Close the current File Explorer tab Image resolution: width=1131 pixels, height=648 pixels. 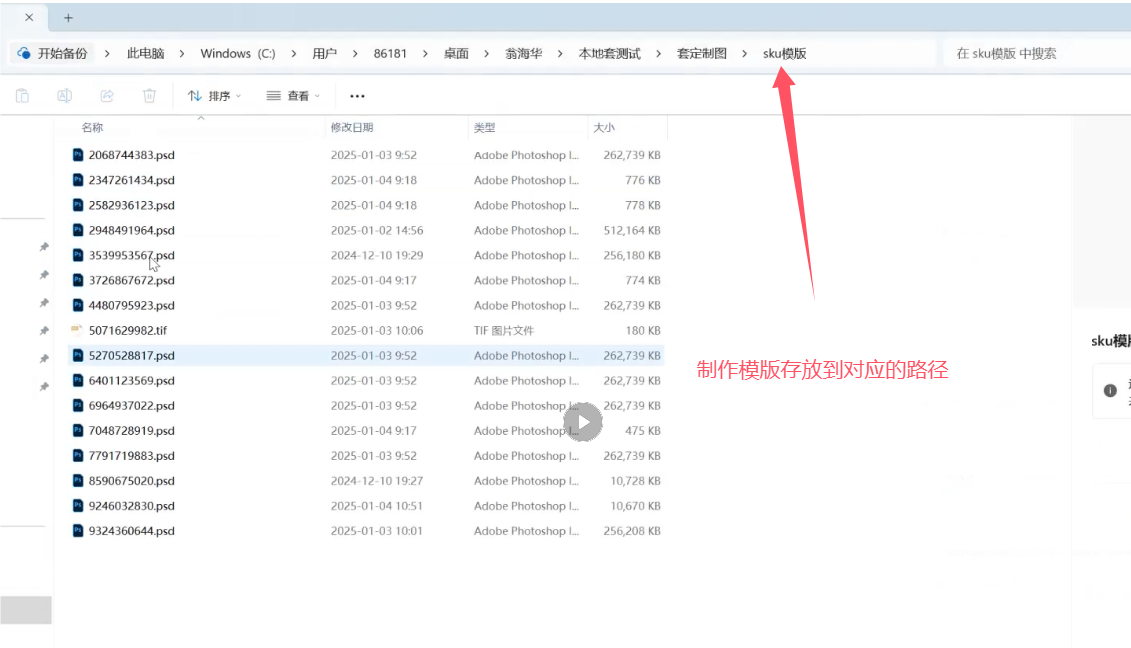(x=28, y=18)
